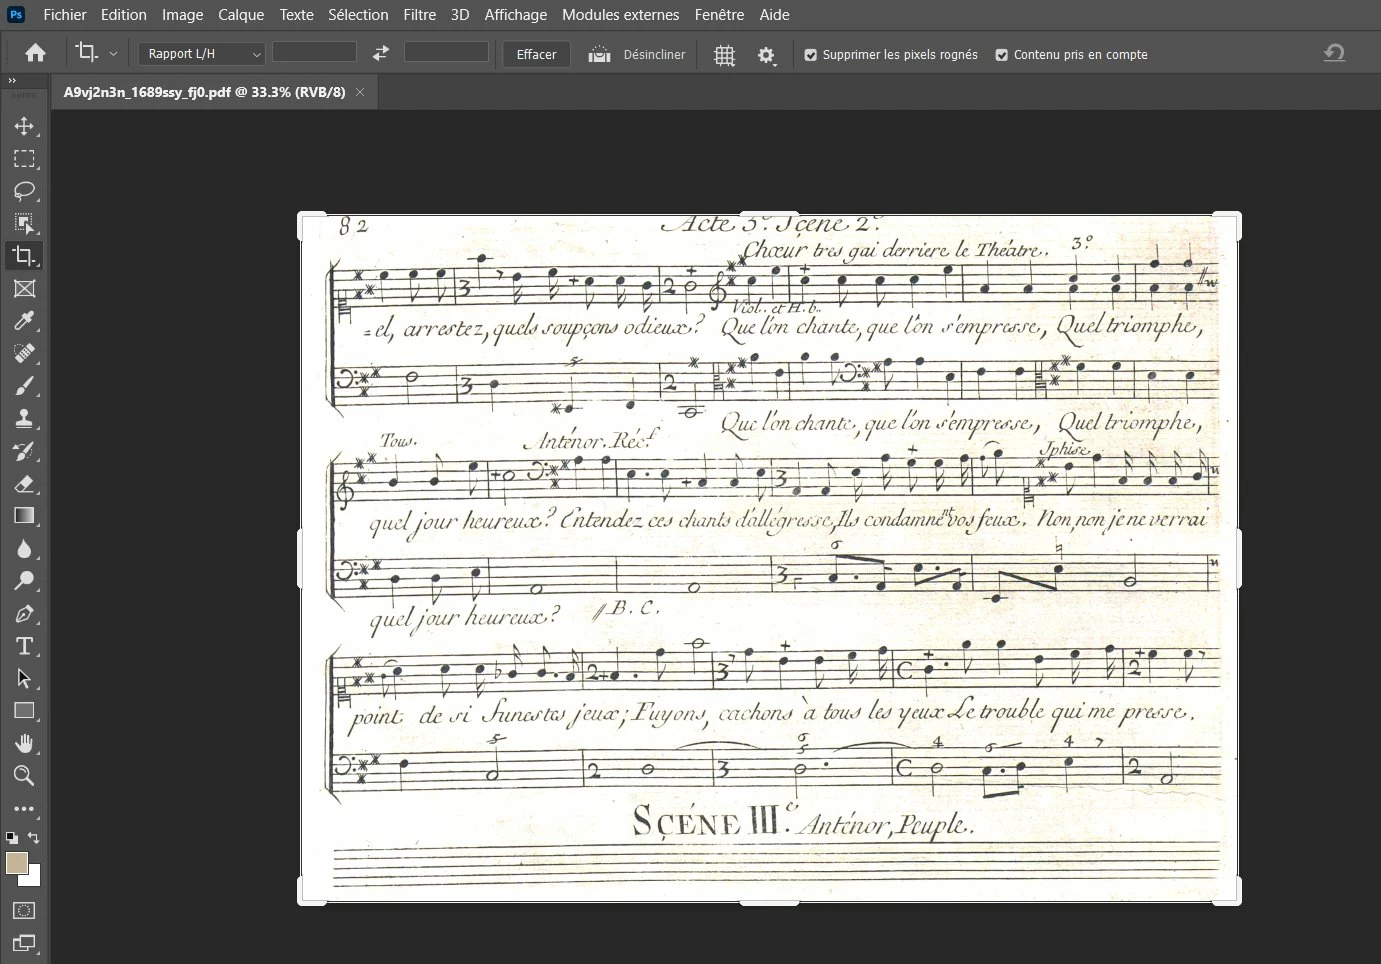Screen dimensions: 1381x964
Task: Open the Texte menu
Action: coord(296,15)
